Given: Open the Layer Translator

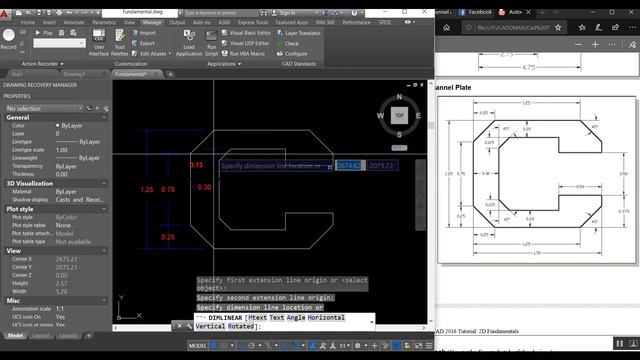Looking at the screenshot, I should tap(299, 33).
